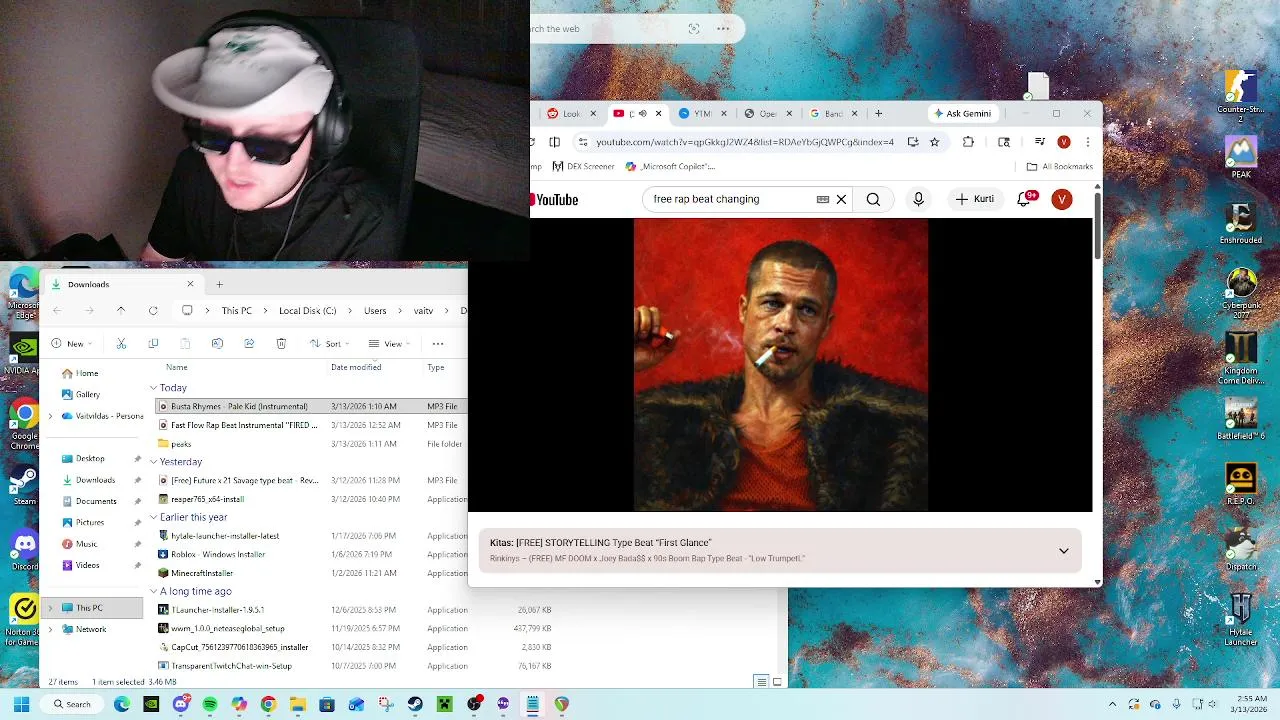This screenshot has height=720, width=1280.
Task: Open Counter-Strike 2 desktop icon
Action: pos(1241,97)
